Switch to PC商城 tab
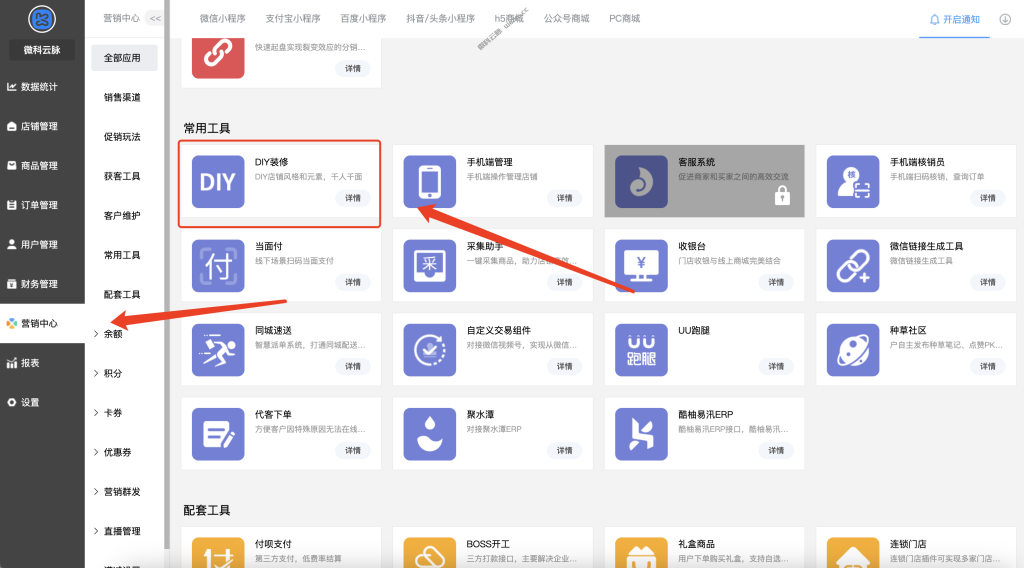The image size is (1024, 568). click(624, 18)
